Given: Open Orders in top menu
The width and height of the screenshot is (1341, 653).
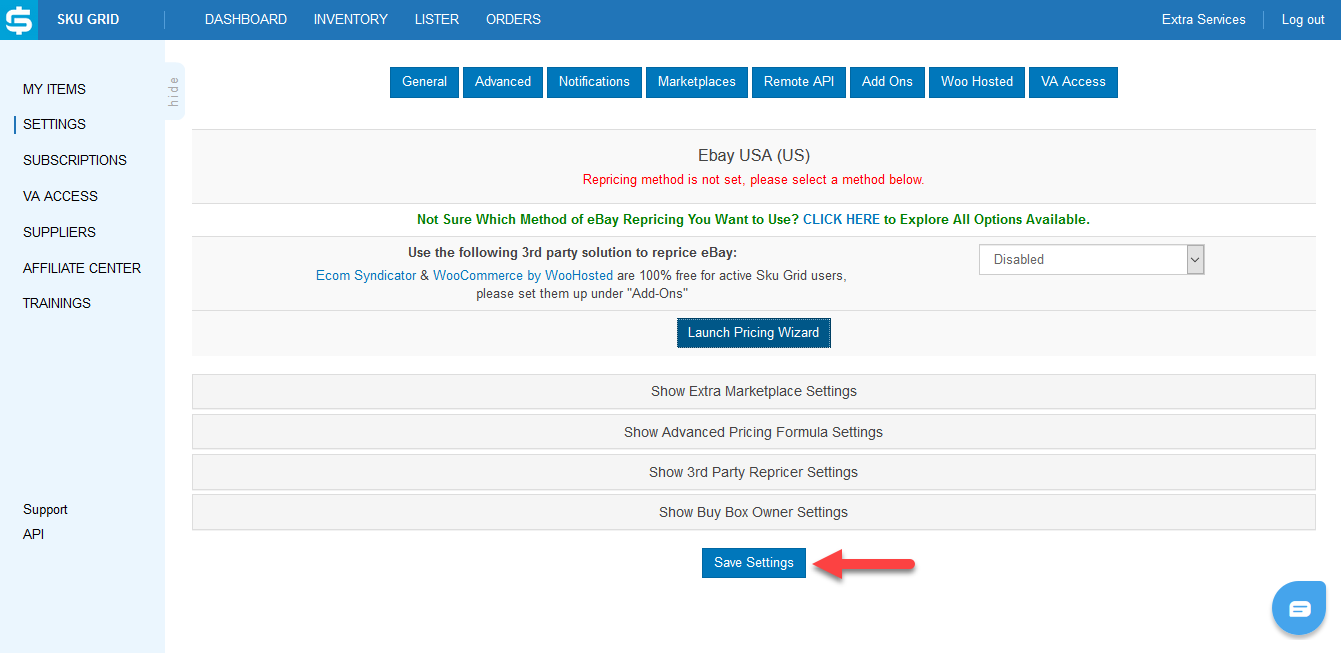Looking at the screenshot, I should click(513, 19).
